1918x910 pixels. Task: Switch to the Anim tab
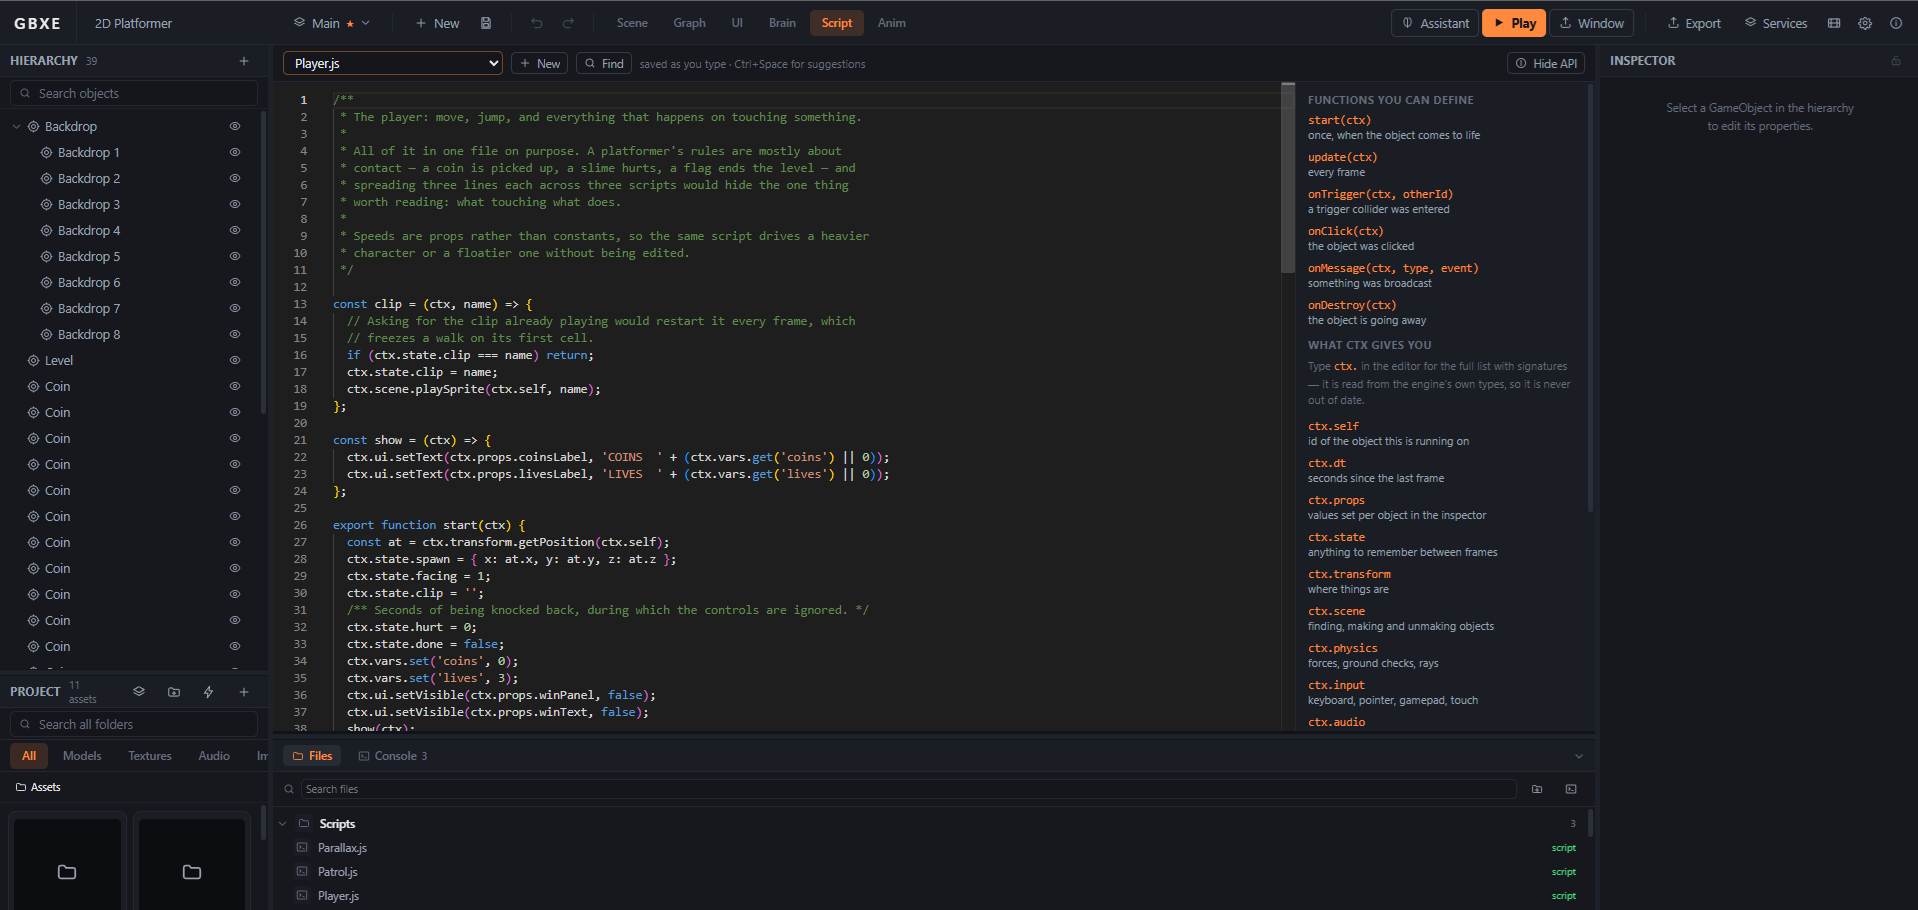[x=892, y=23]
